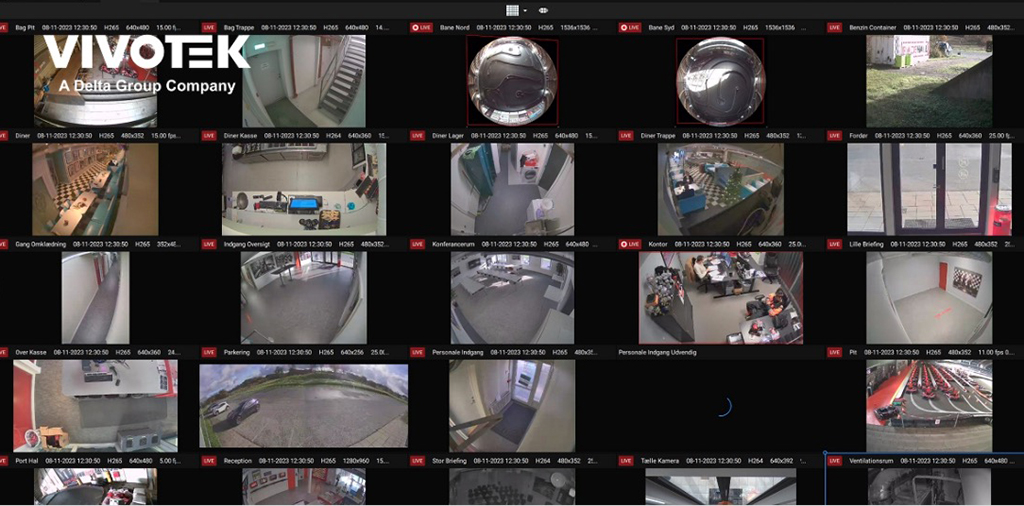Select the Benzin Container outdoor camera view

tap(928, 80)
